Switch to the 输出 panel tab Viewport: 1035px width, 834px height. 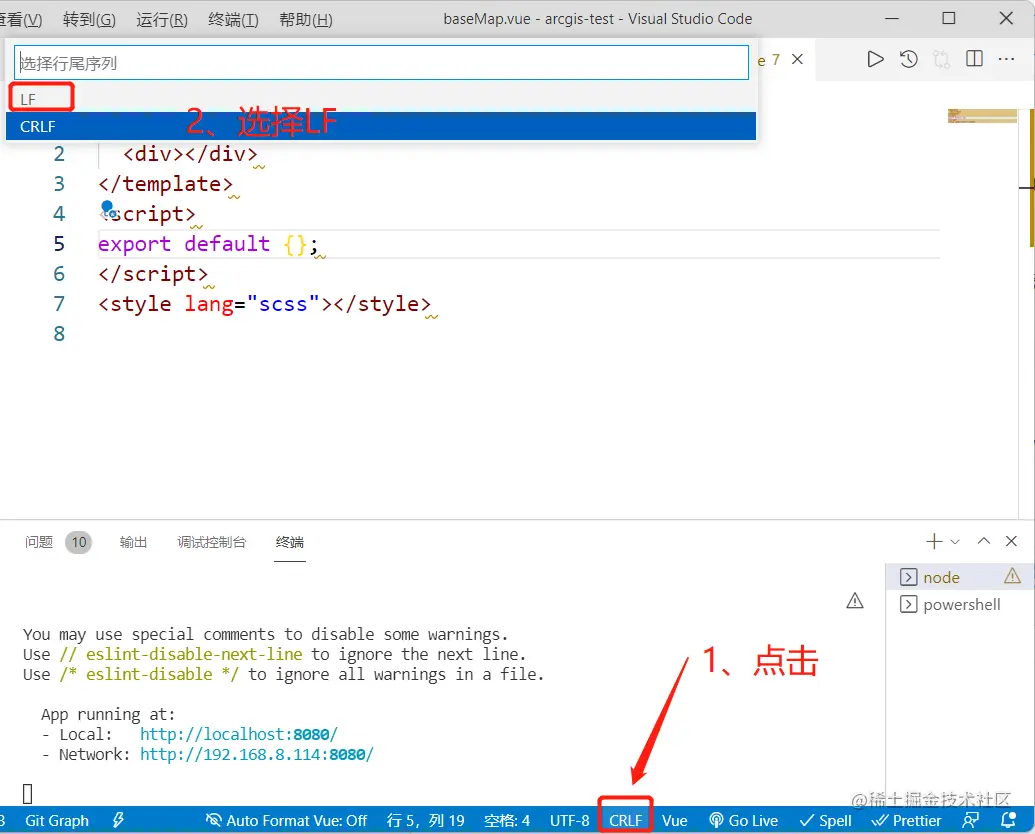tap(133, 542)
